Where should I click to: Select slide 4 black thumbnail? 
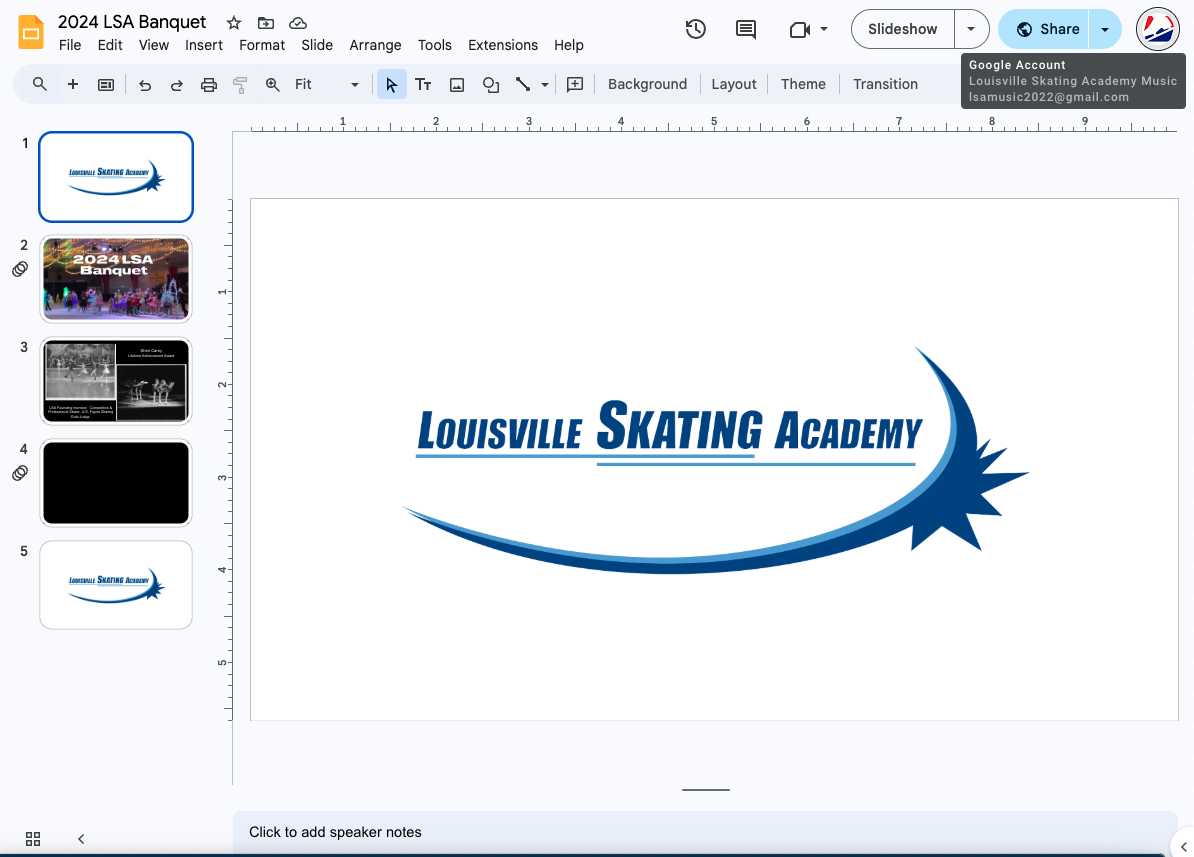[x=116, y=483]
